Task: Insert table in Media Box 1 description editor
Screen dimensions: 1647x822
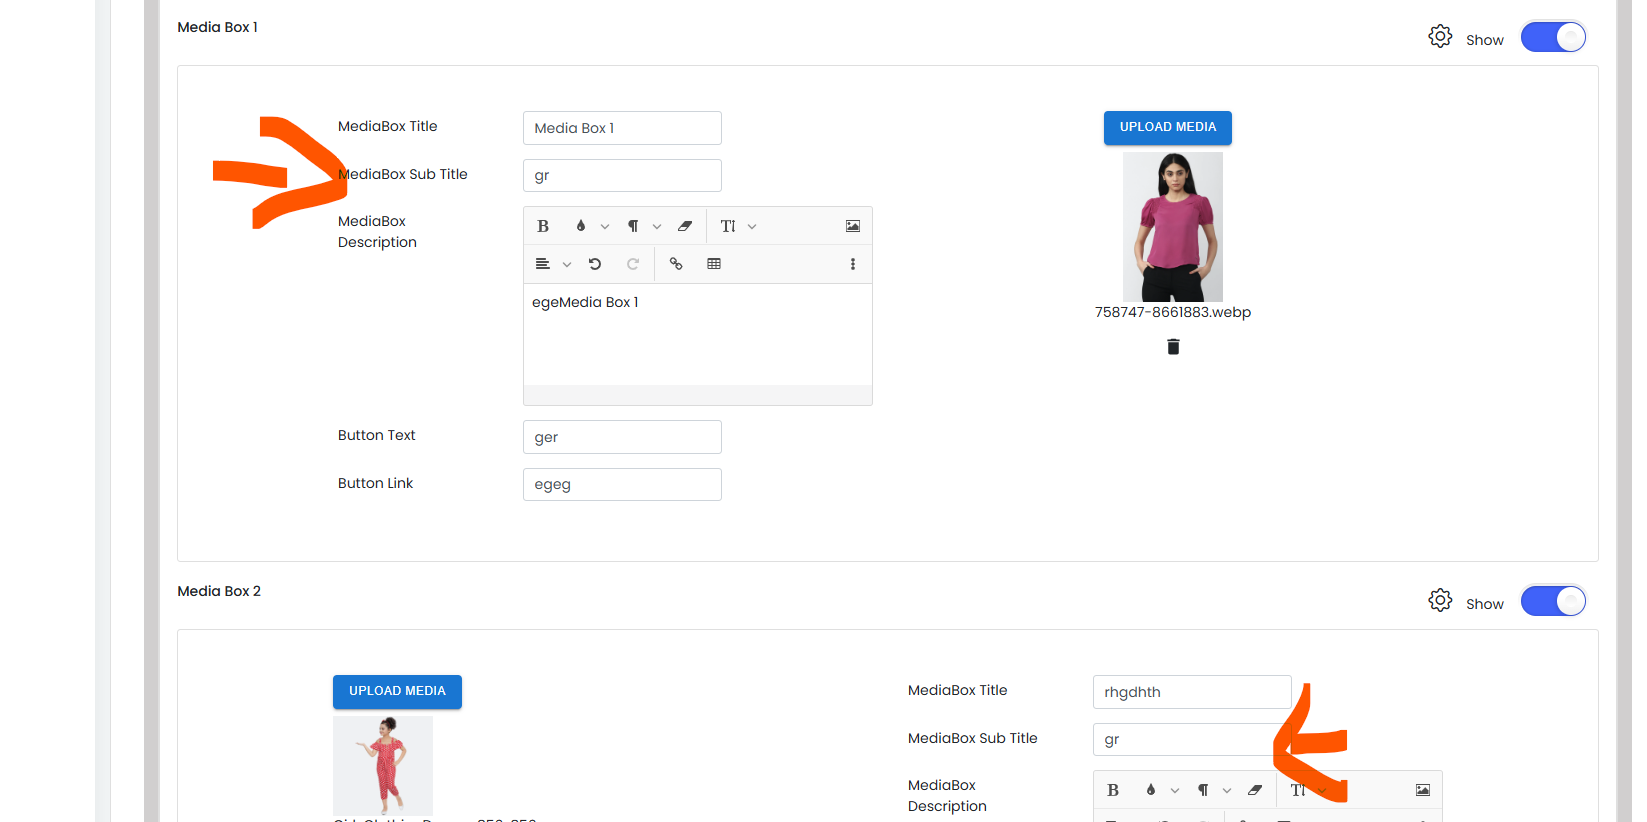Action: [x=714, y=264]
